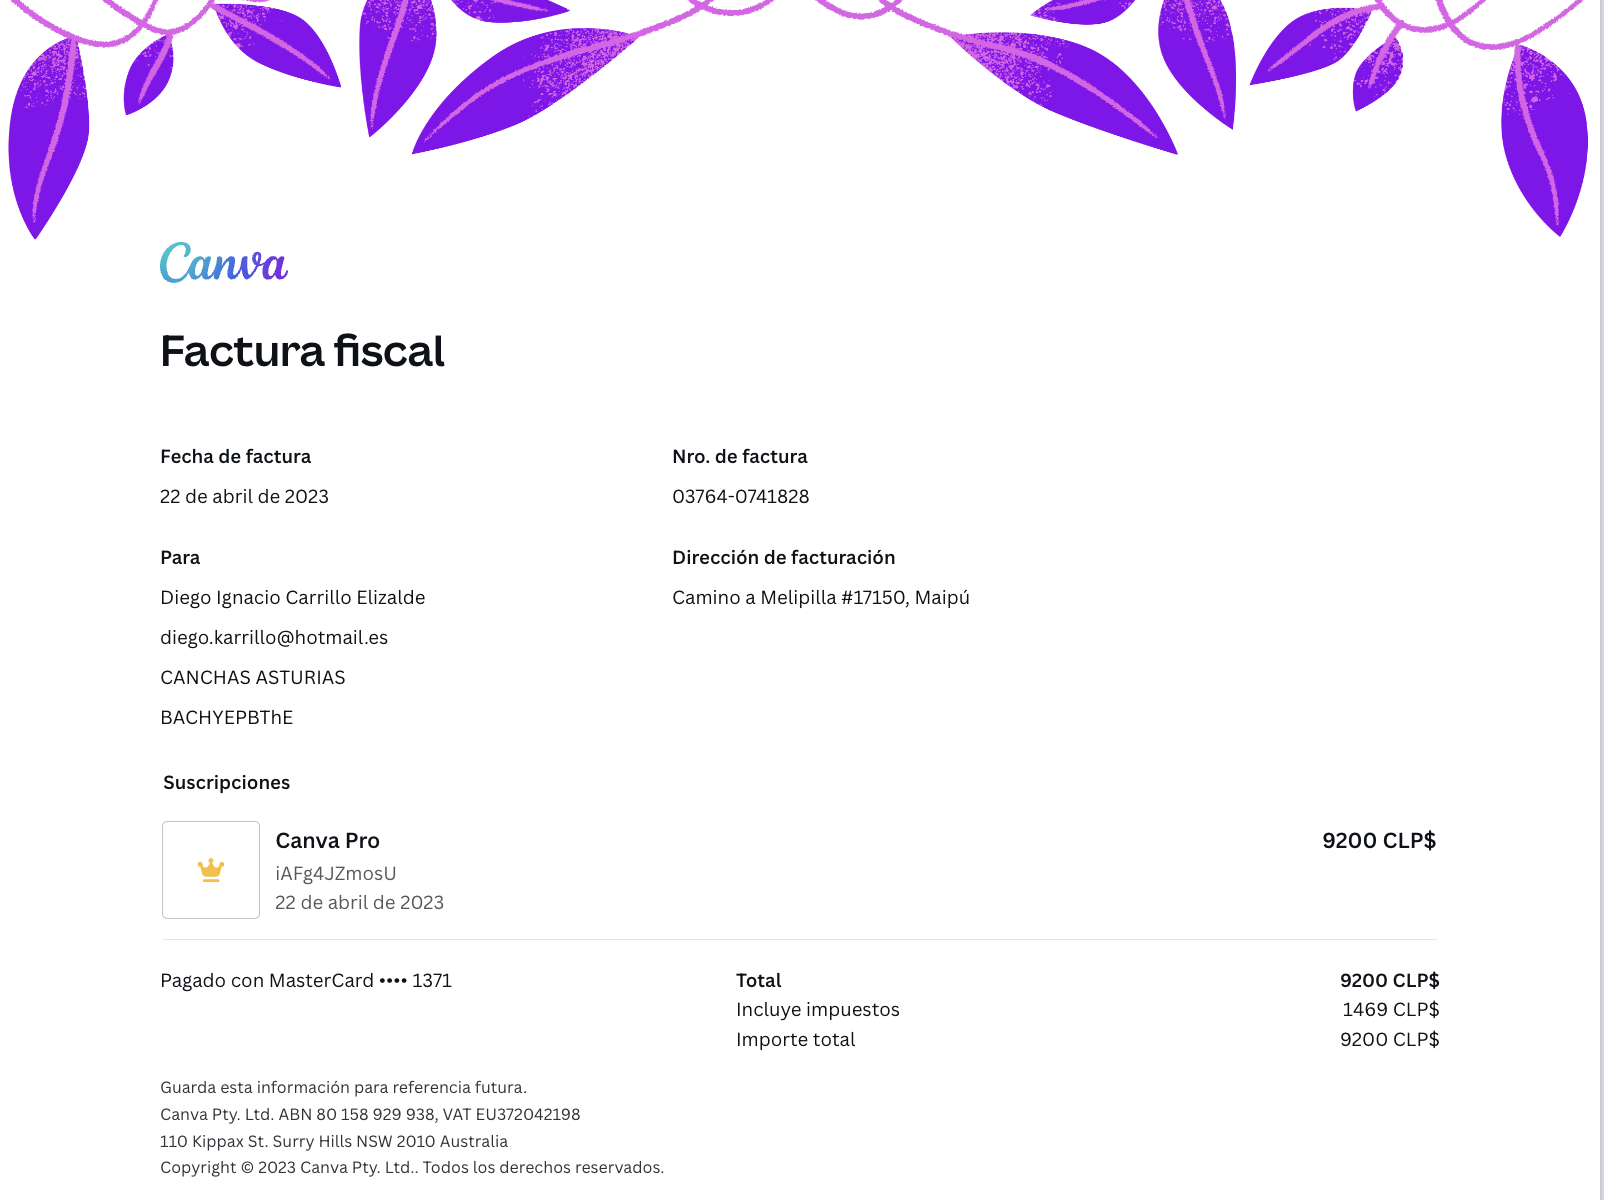Click the gold crown Canva Pro icon
This screenshot has height=1200, width=1604.
(211, 870)
